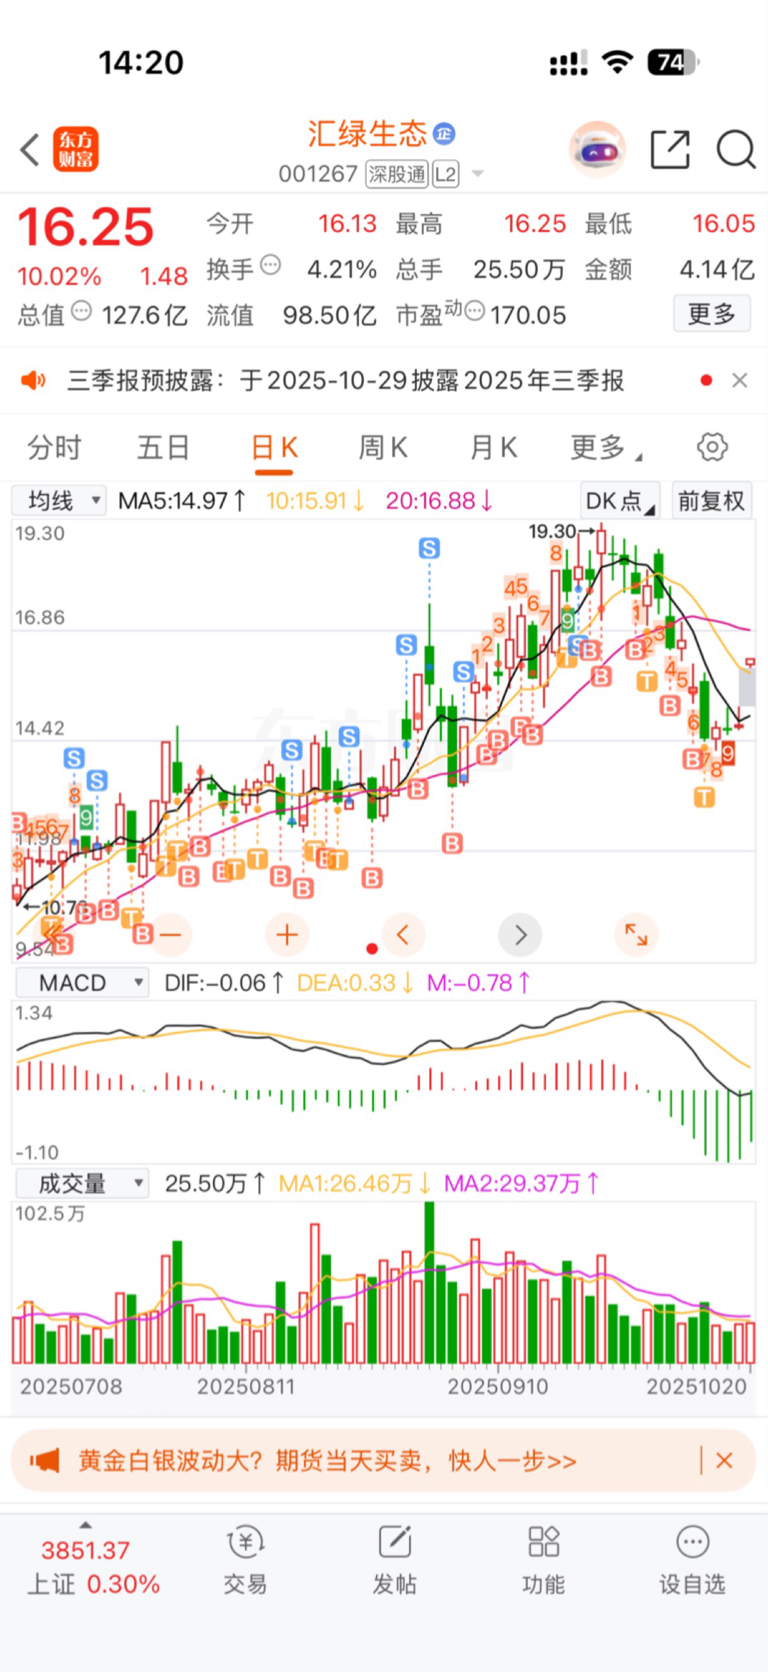Expand chart to fullscreen
Screen dimensions: 768x1672
[636, 935]
